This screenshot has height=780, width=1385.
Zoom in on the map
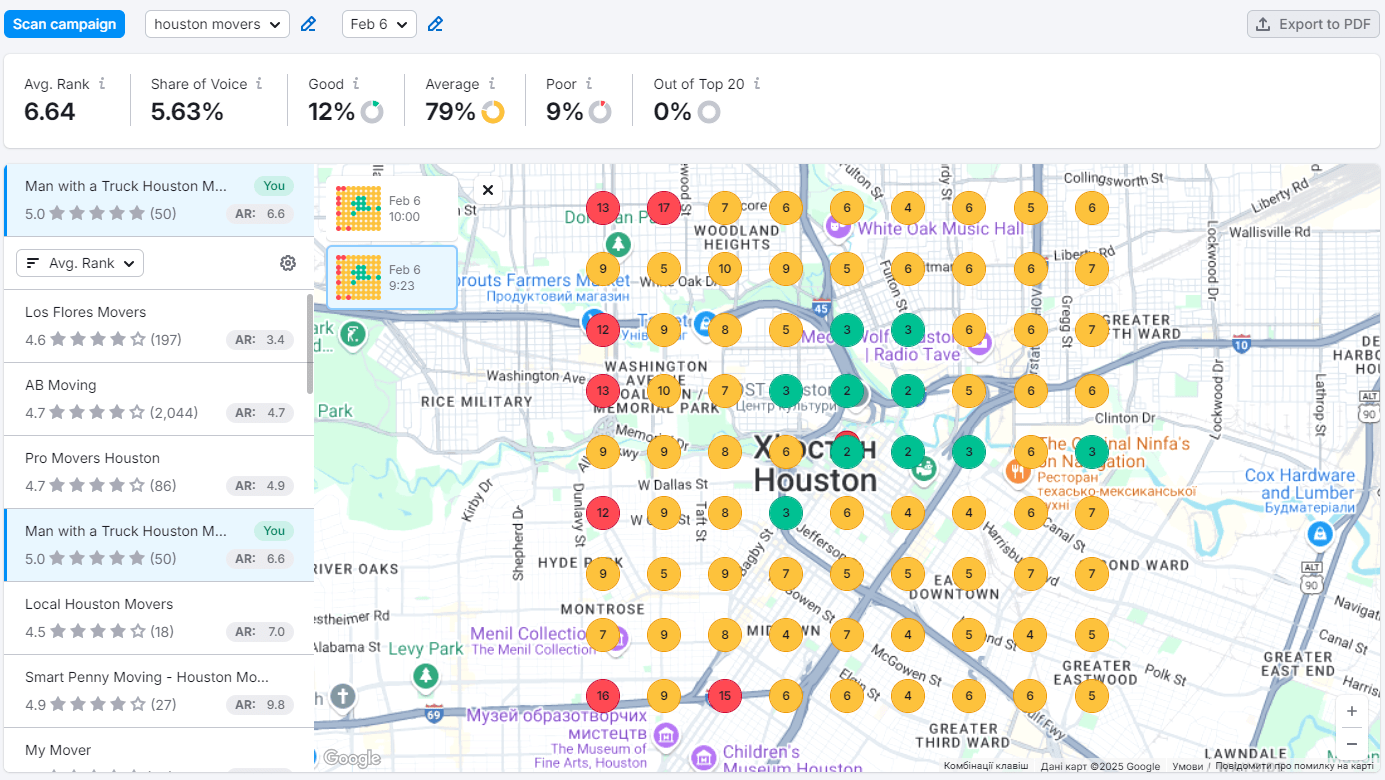1352,711
